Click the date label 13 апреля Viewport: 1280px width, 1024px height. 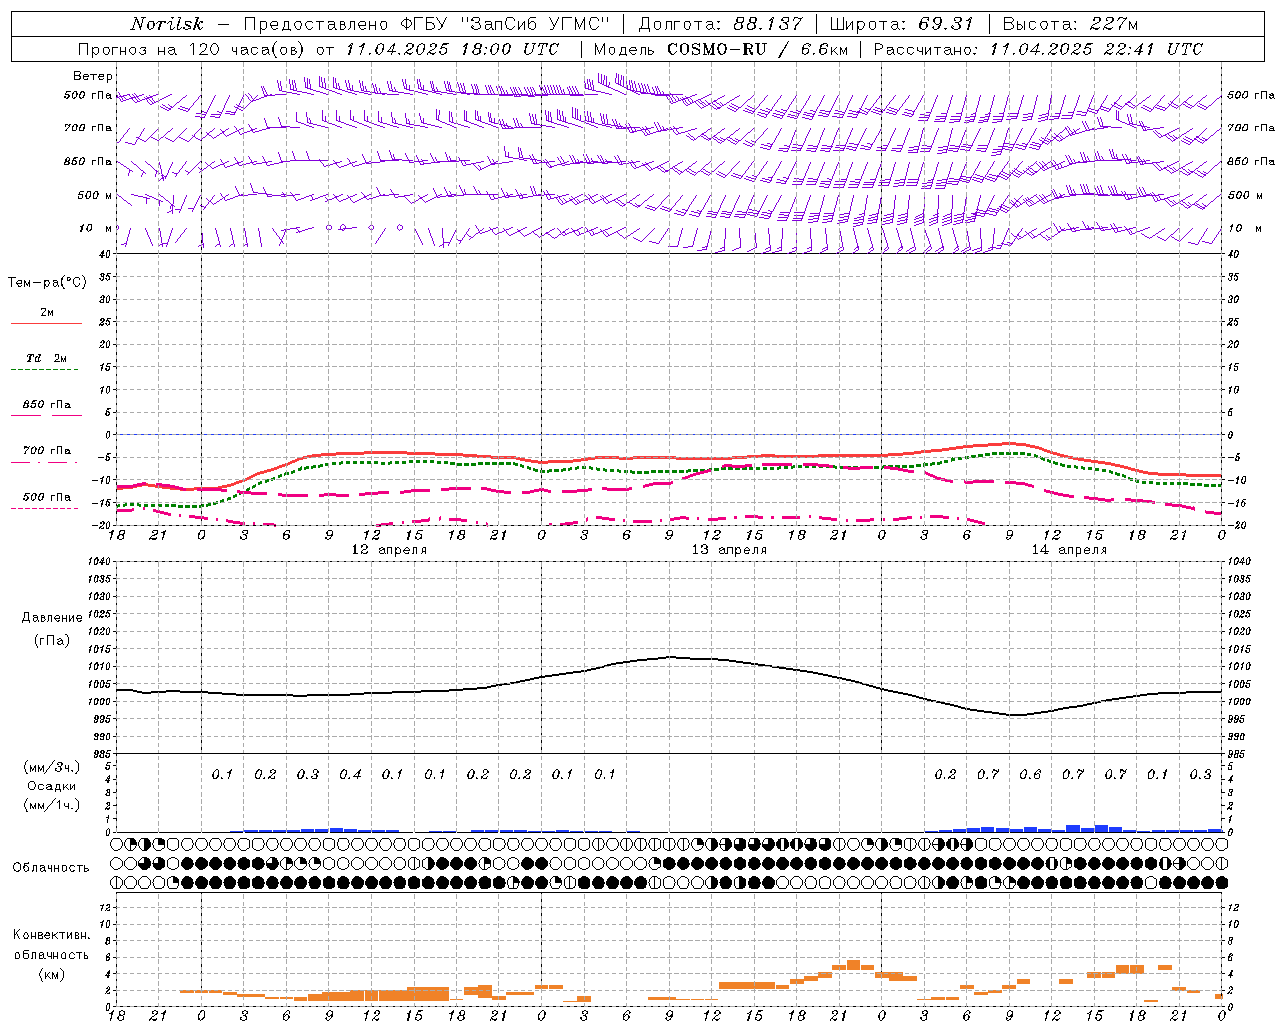[729, 550]
